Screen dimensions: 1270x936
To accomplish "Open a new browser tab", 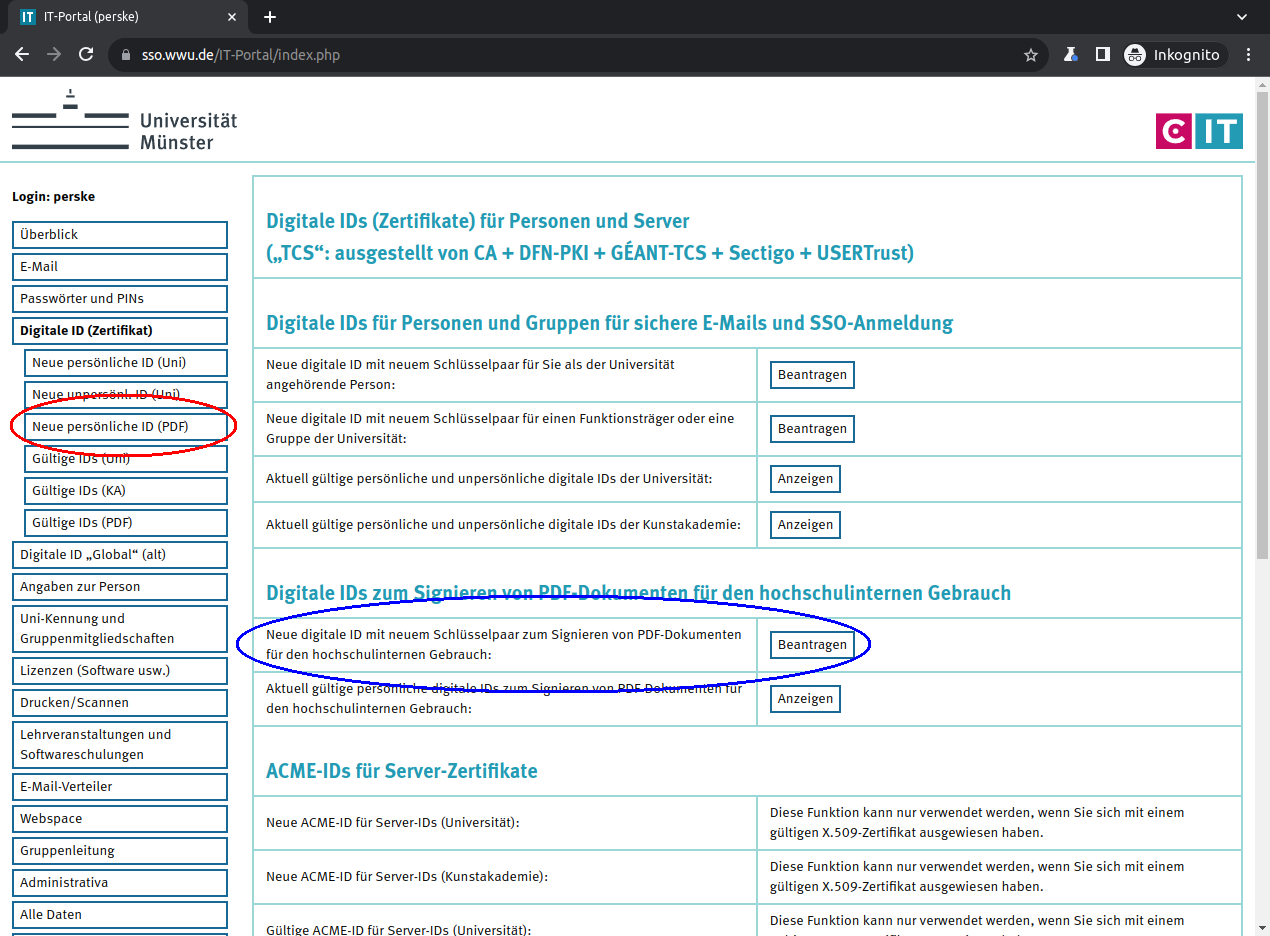I will [270, 17].
